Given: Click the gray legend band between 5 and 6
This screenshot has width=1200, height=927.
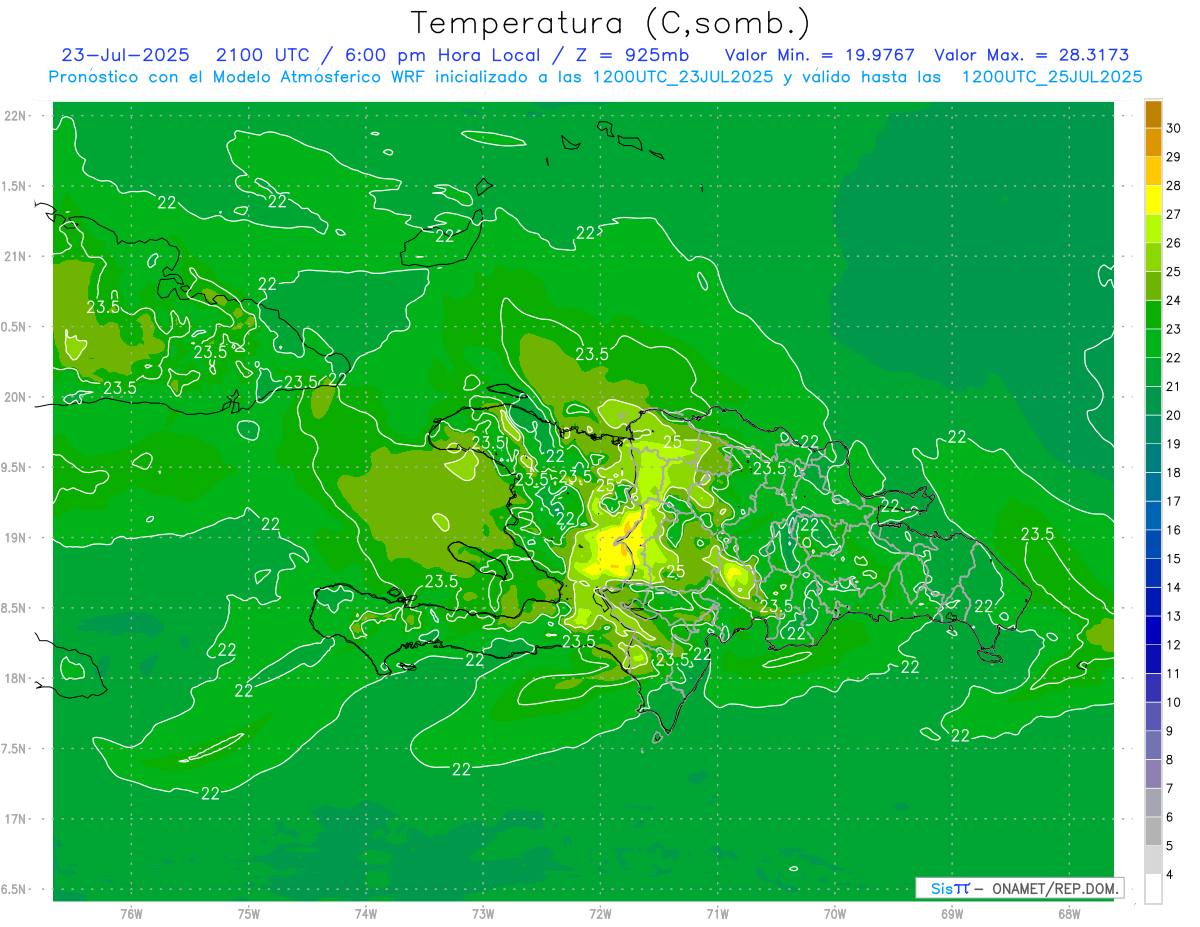Looking at the screenshot, I should (1153, 831).
